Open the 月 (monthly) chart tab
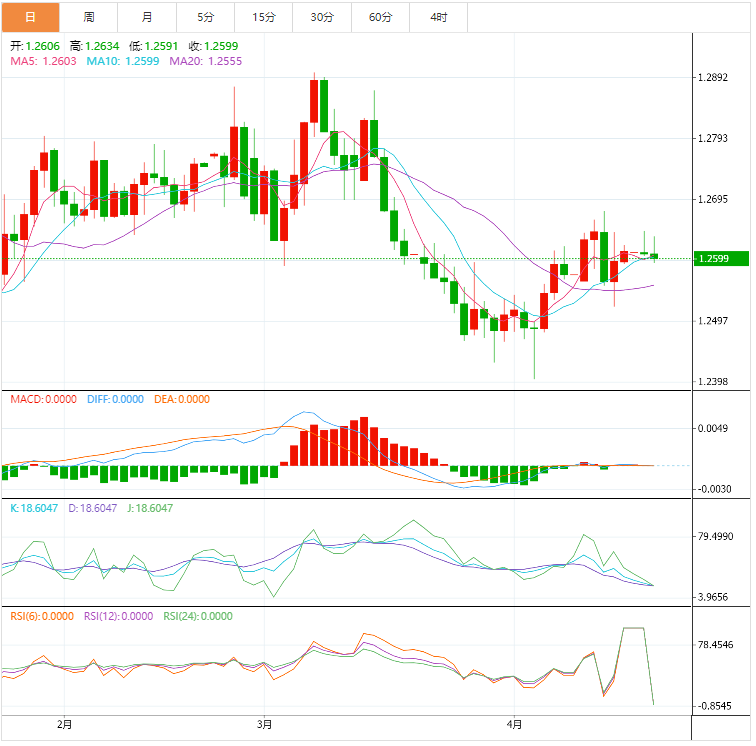The image size is (756, 746). coord(147,17)
